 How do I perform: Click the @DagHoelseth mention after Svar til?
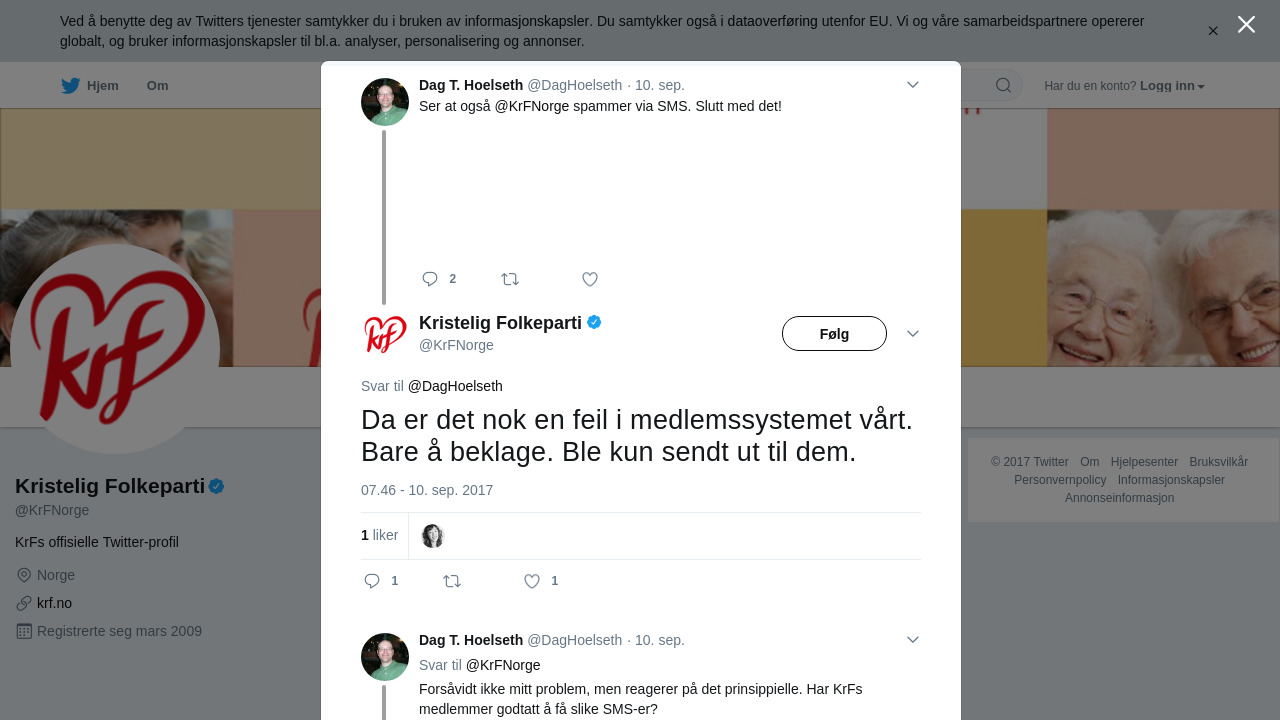(455, 386)
